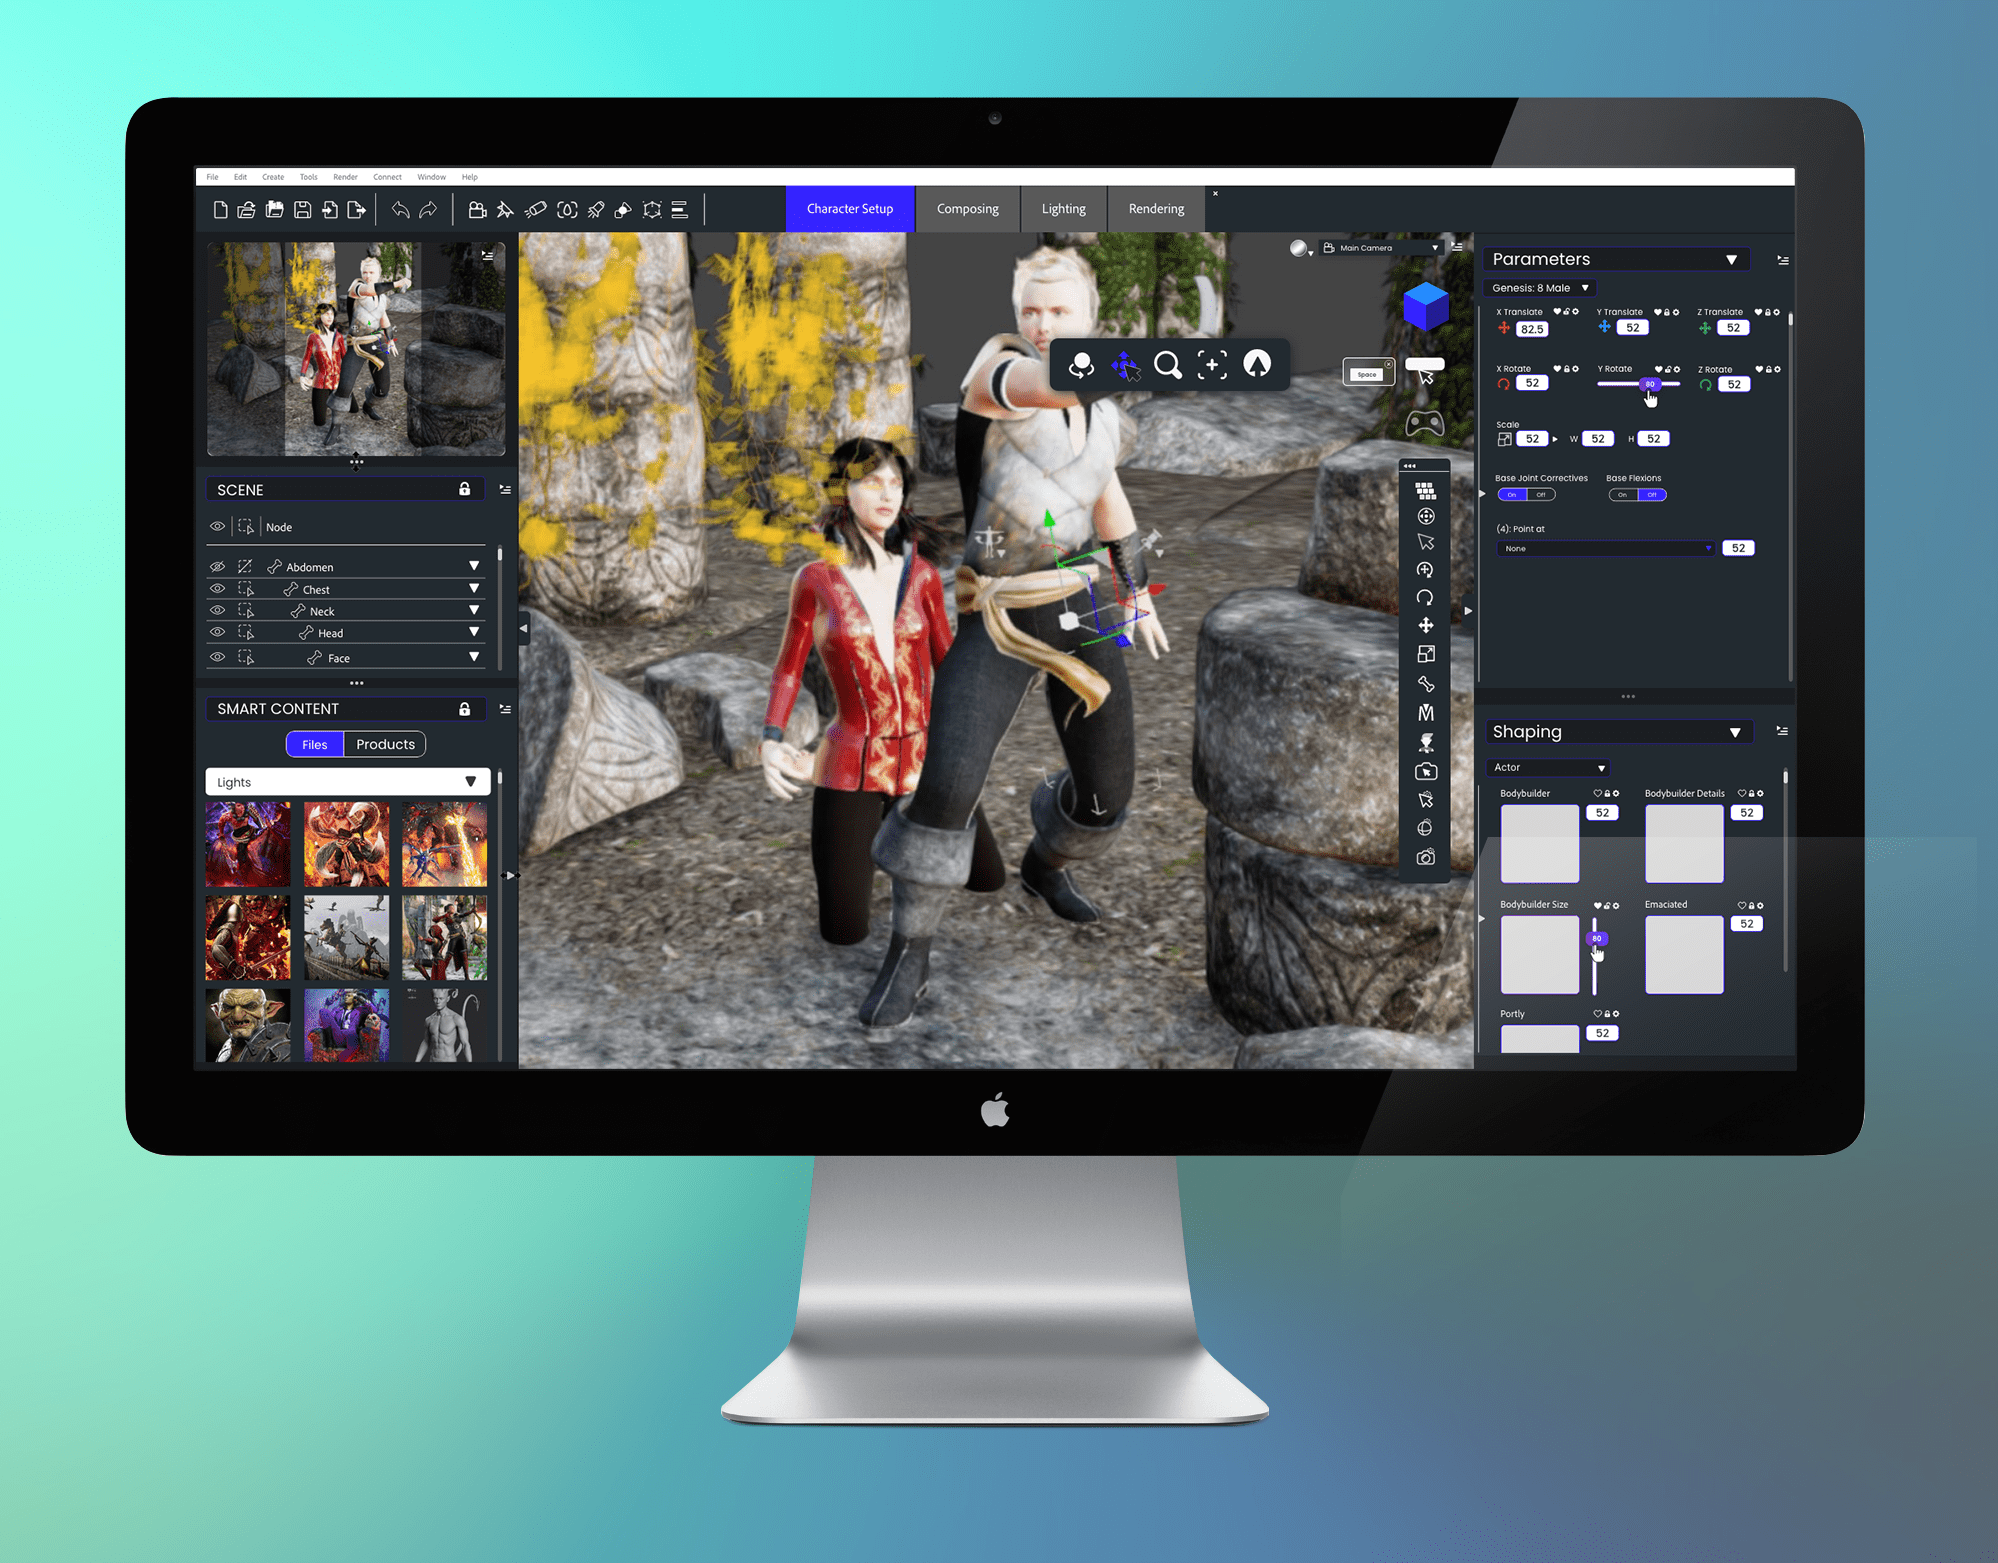This screenshot has height=1563, width=1998.
Task: Click the Save floppy disk icon
Action: point(302,209)
